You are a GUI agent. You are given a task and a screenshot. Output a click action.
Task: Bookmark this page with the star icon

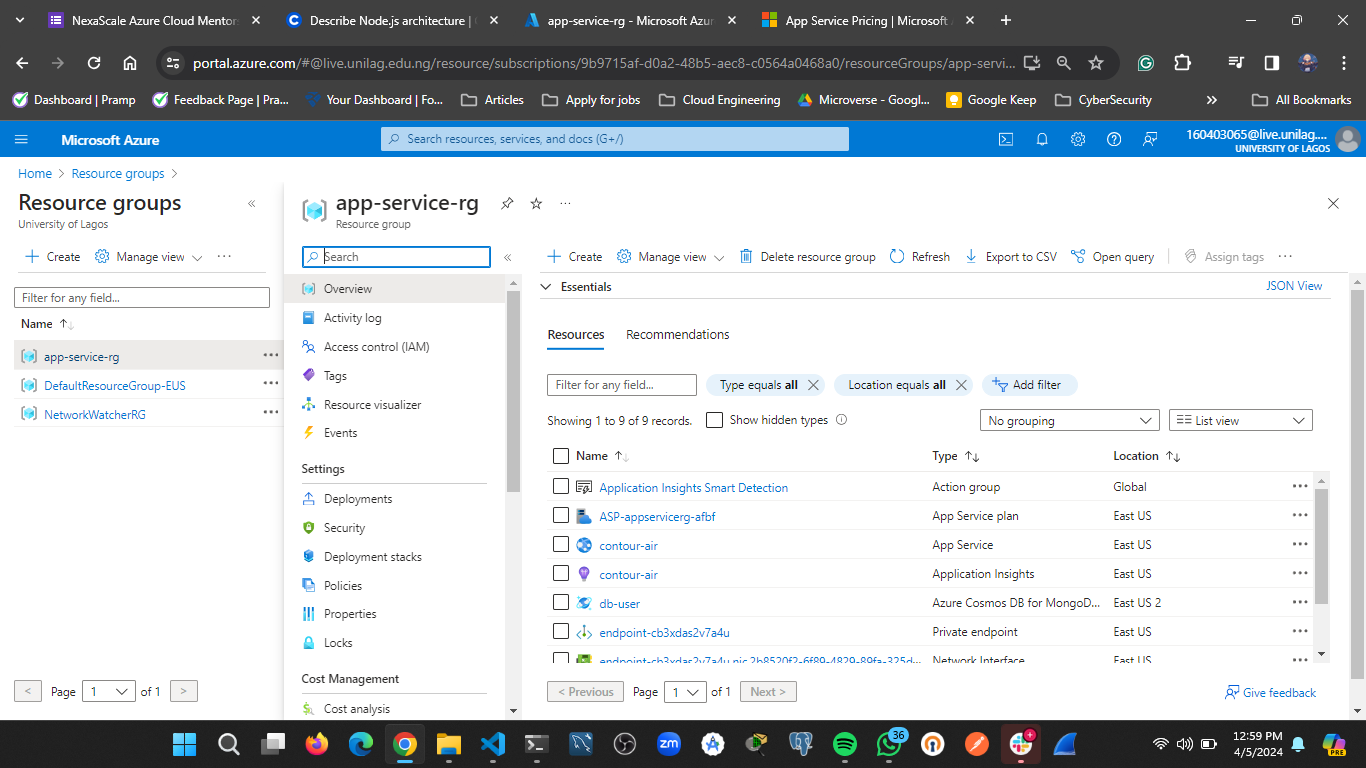pyautogui.click(x=1096, y=63)
